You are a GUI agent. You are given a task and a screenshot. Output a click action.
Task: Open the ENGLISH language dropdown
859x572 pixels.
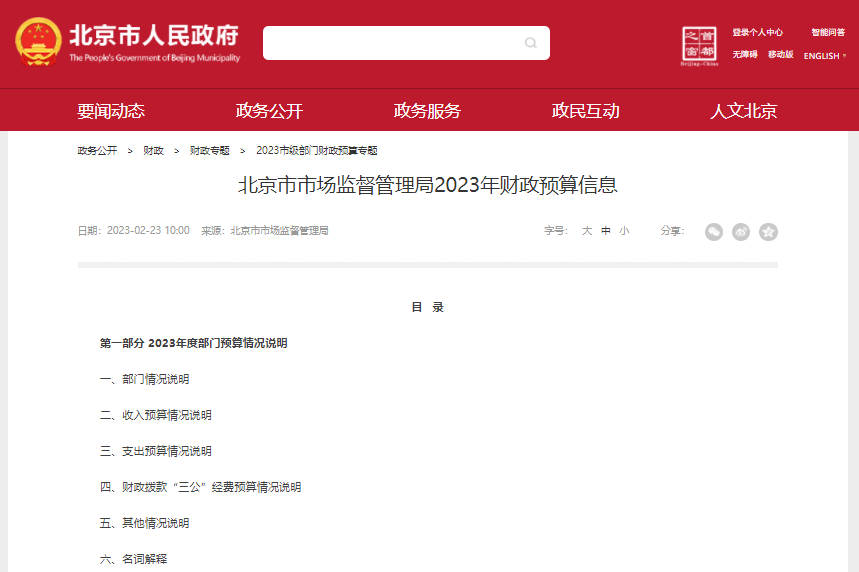pos(825,56)
